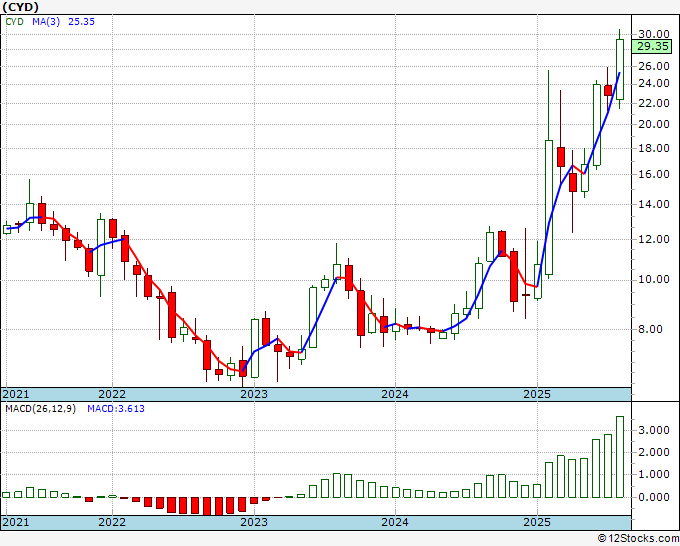Click the MACD:3.613 value label
The image size is (680, 546).
(x=116, y=409)
